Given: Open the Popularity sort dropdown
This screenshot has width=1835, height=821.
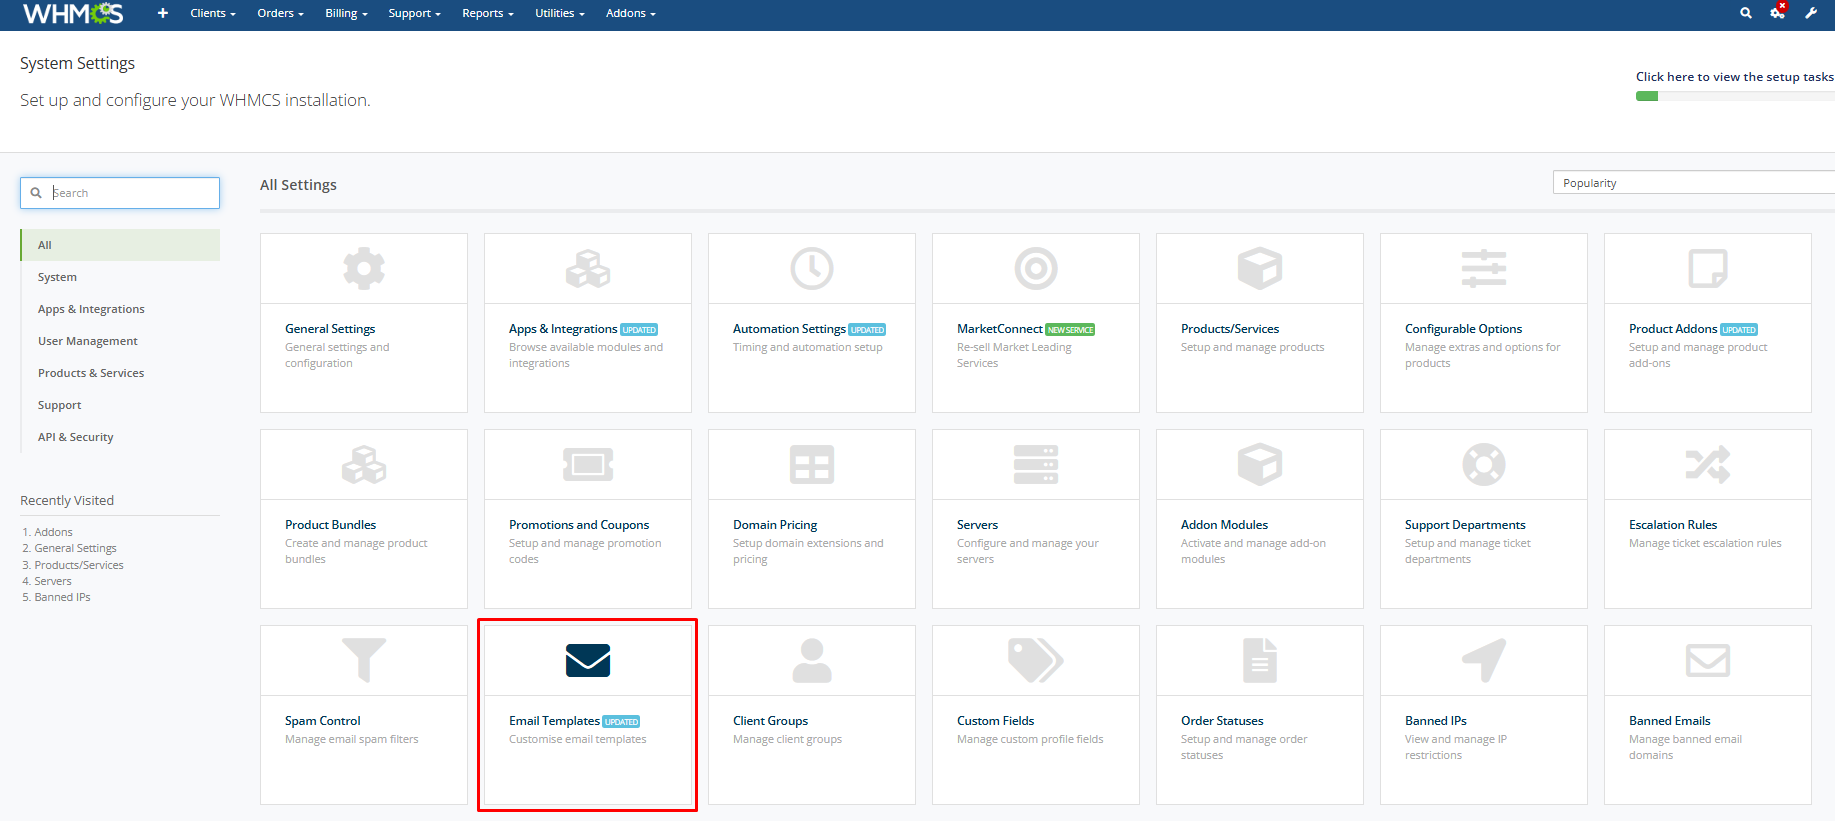Looking at the screenshot, I should pyautogui.click(x=1692, y=183).
